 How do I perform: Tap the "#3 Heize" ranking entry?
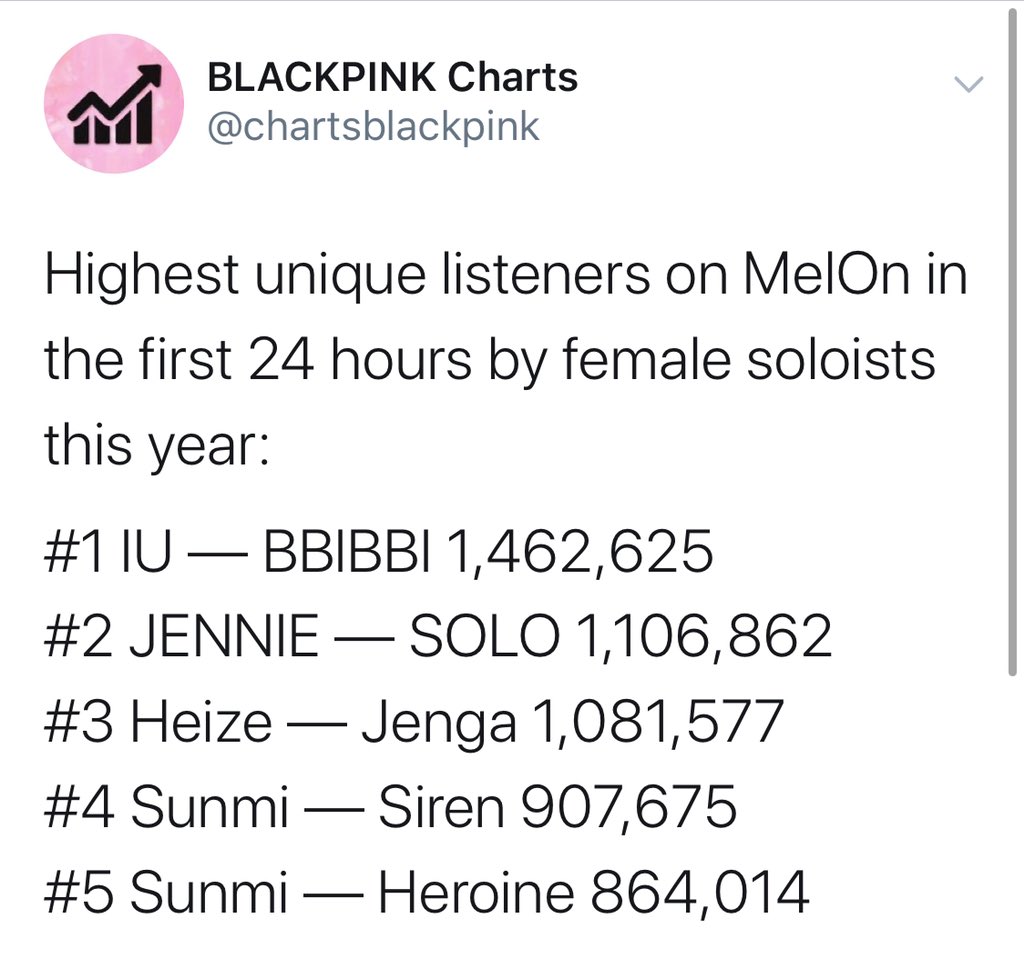157,722
